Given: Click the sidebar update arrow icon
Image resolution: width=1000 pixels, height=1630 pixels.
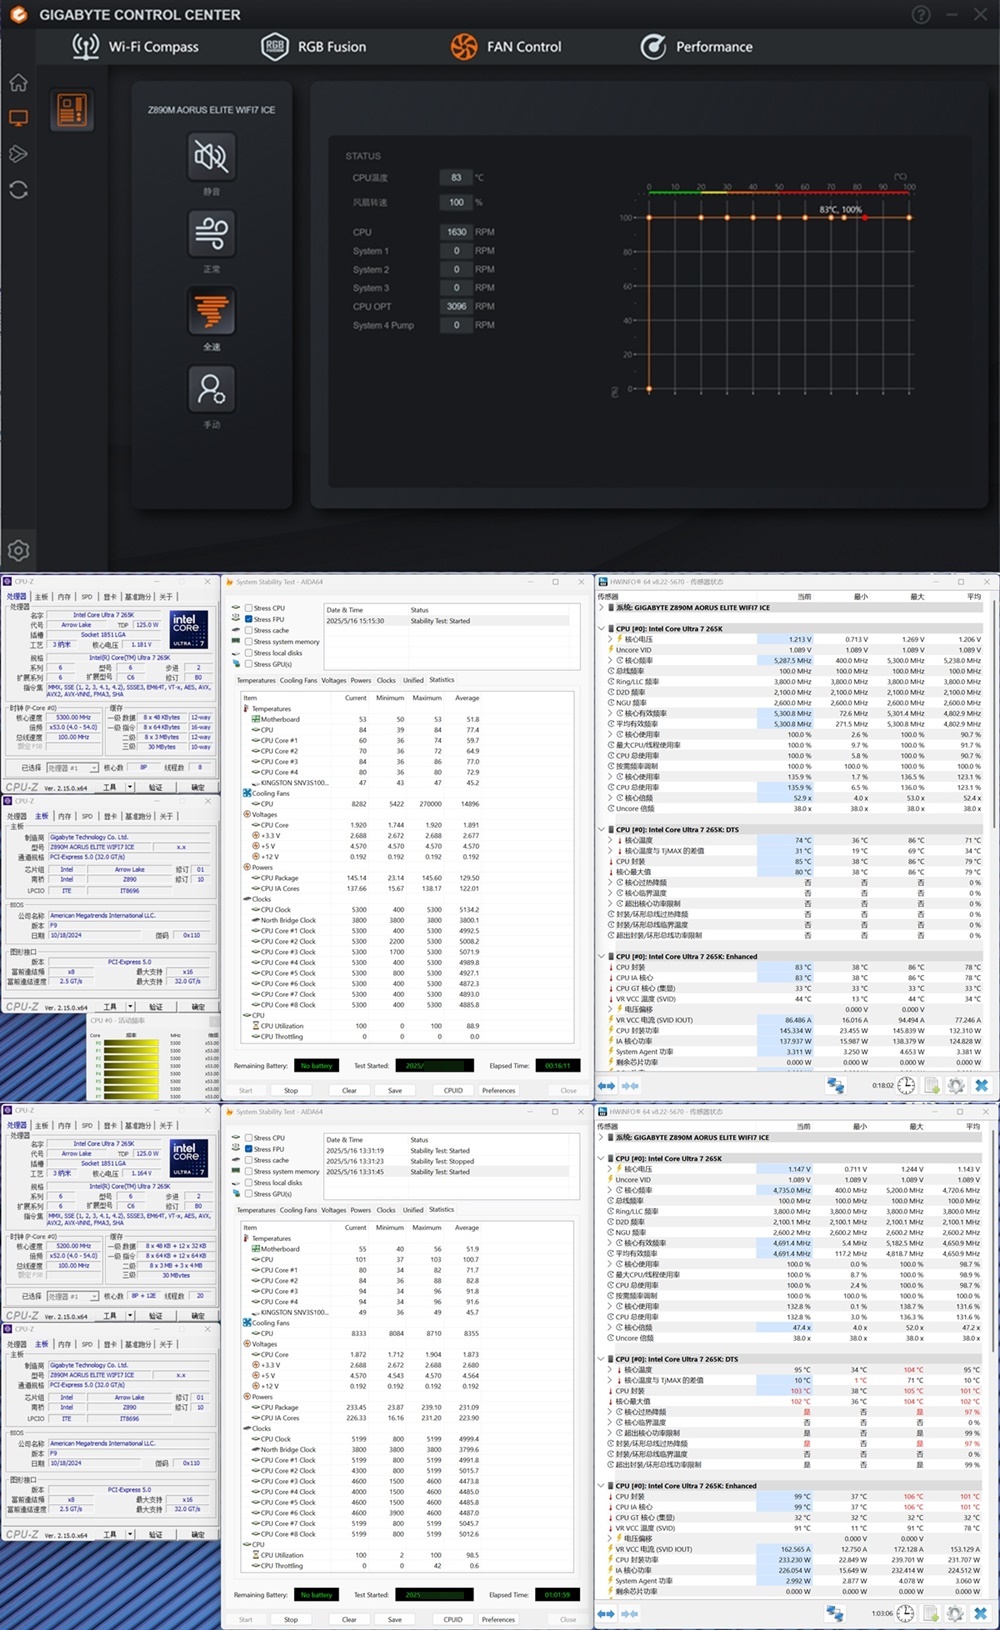Looking at the screenshot, I should [18, 154].
